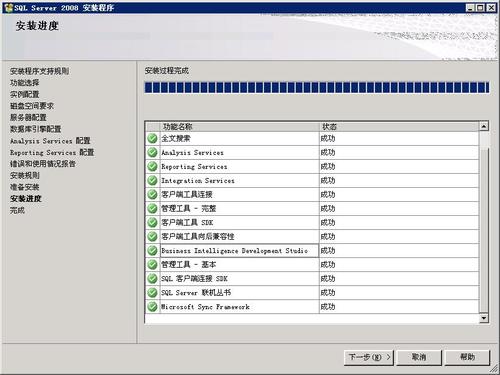Click the check icon beside SQL Server 联机丛书

(x=152, y=292)
